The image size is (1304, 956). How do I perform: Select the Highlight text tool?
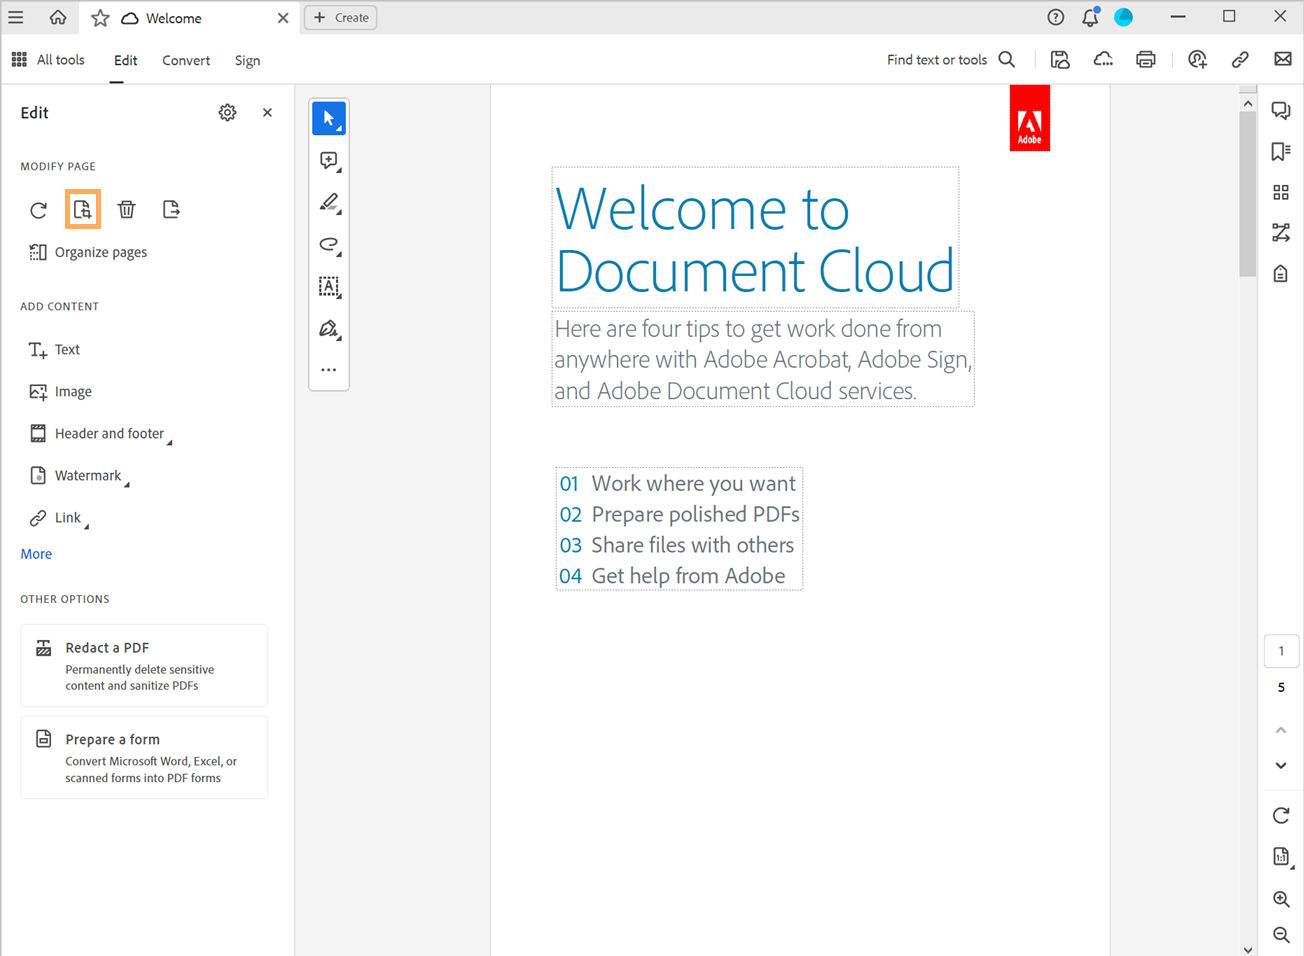tap(329, 202)
